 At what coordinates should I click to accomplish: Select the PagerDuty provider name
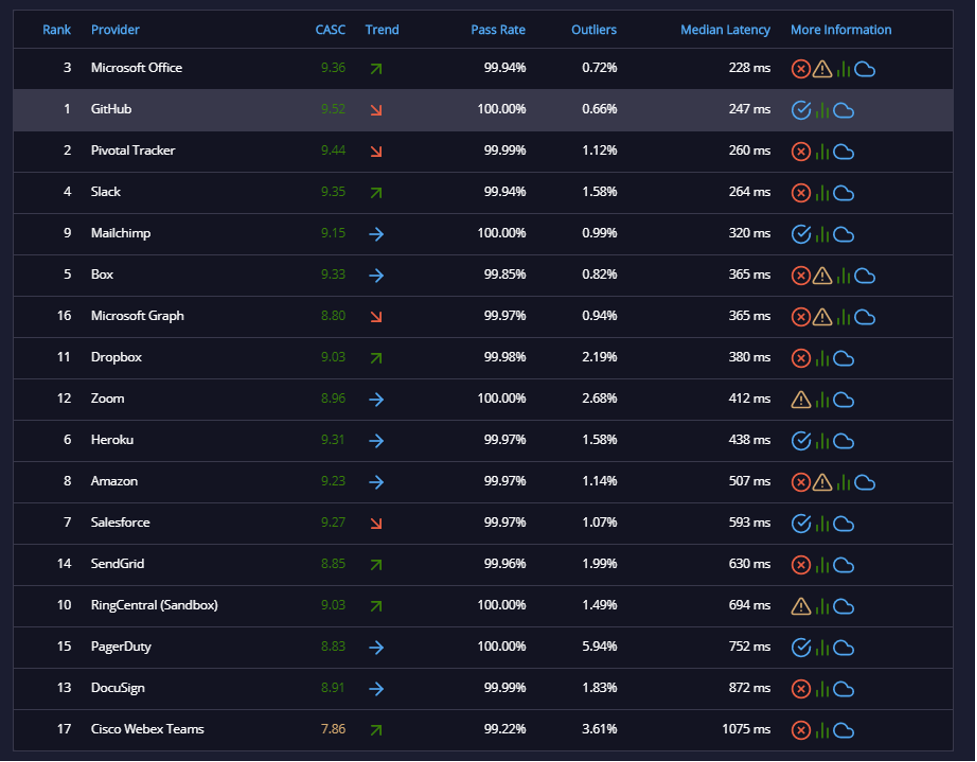tap(121, 646)
